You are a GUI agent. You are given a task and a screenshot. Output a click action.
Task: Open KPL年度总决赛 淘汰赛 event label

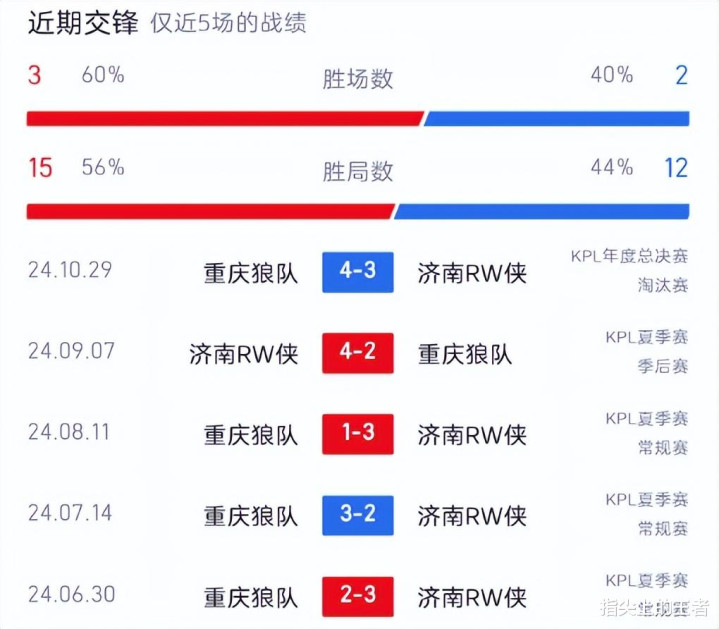click(629, 271)
